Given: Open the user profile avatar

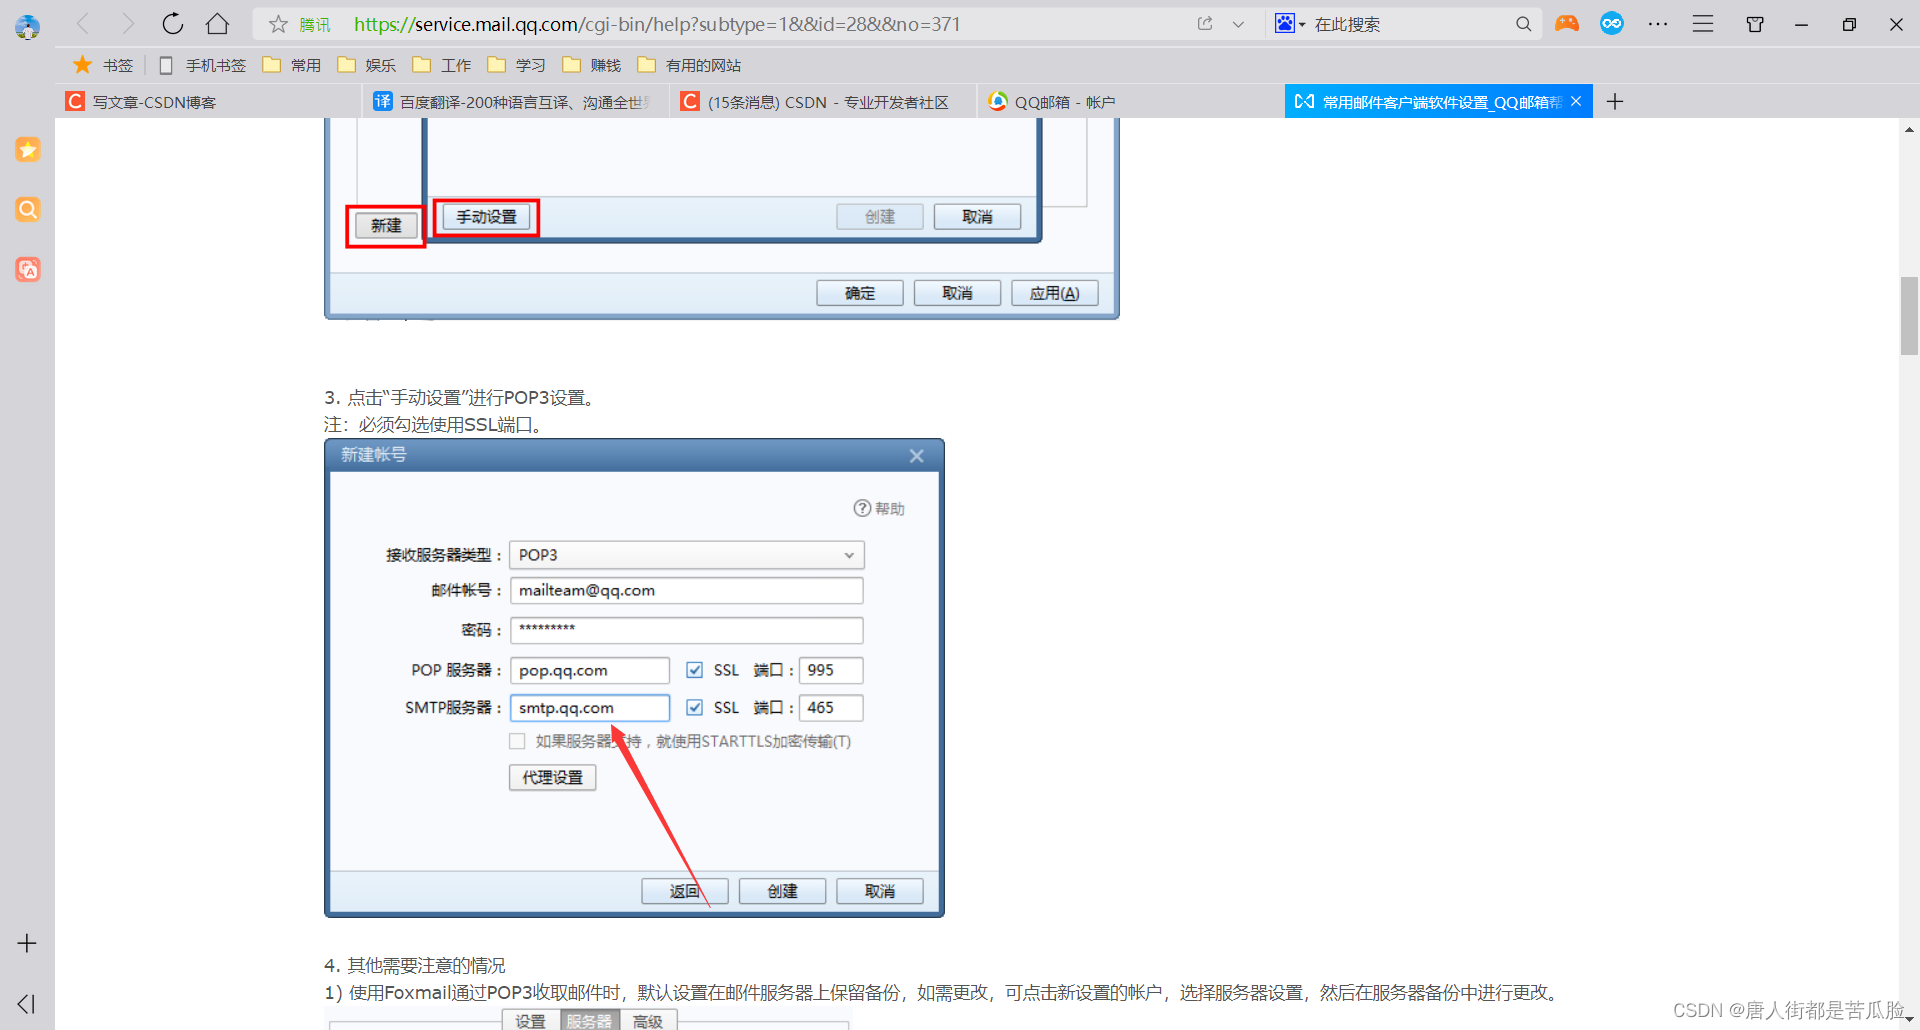Looking at the screenshot, I should 27,26.
